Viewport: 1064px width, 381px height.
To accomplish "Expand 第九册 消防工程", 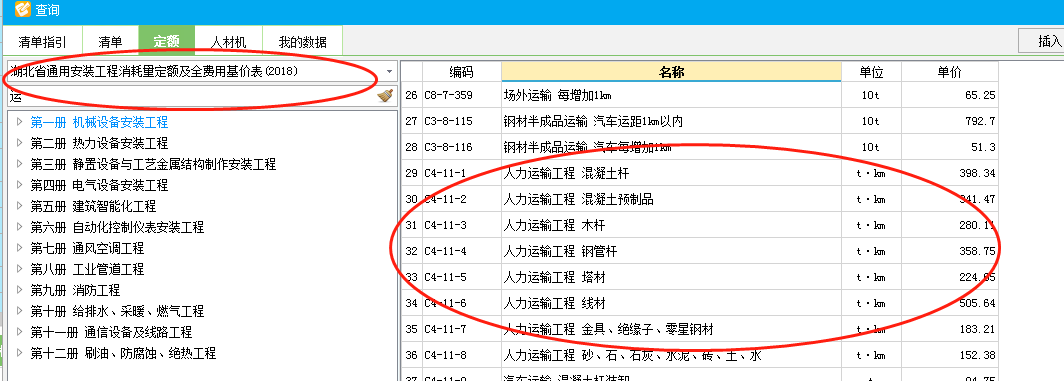I will click(x=20, y=291).
